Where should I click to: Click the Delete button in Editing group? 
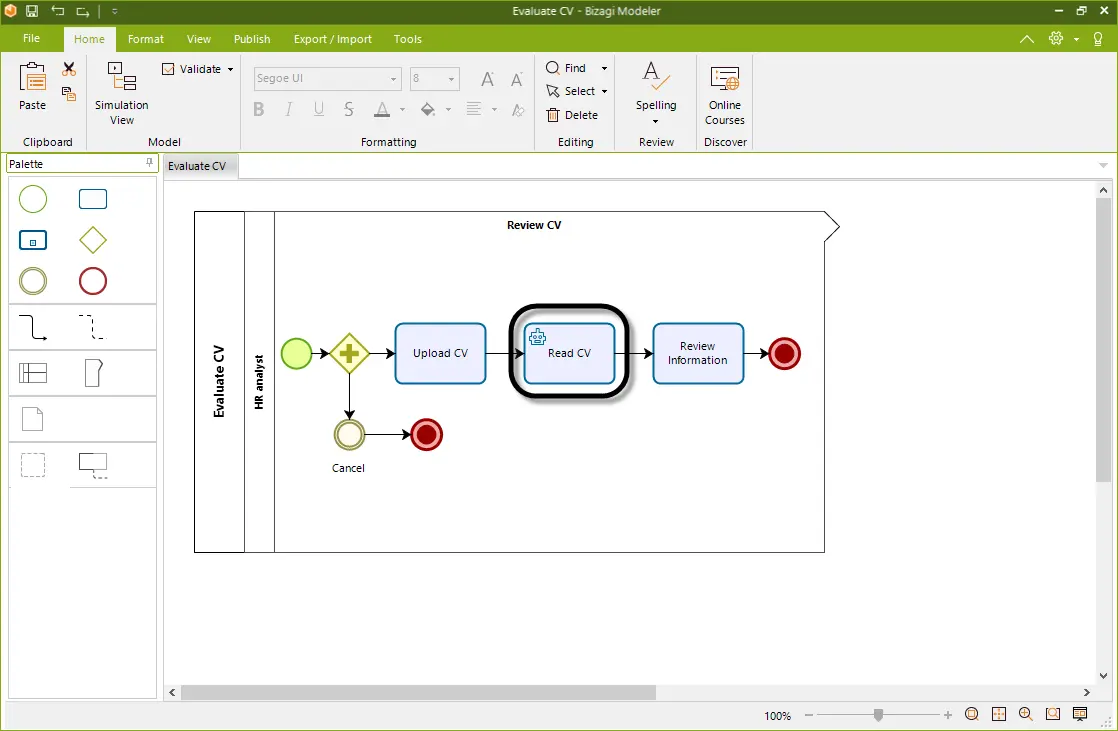pos(572,115)
